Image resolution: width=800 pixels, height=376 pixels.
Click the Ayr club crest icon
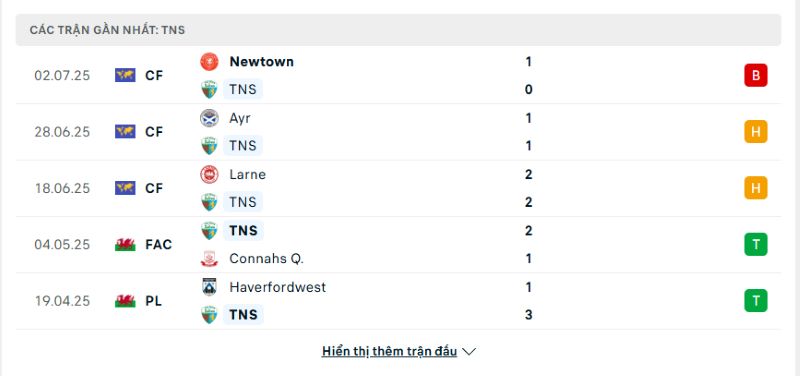pos(209,118)
